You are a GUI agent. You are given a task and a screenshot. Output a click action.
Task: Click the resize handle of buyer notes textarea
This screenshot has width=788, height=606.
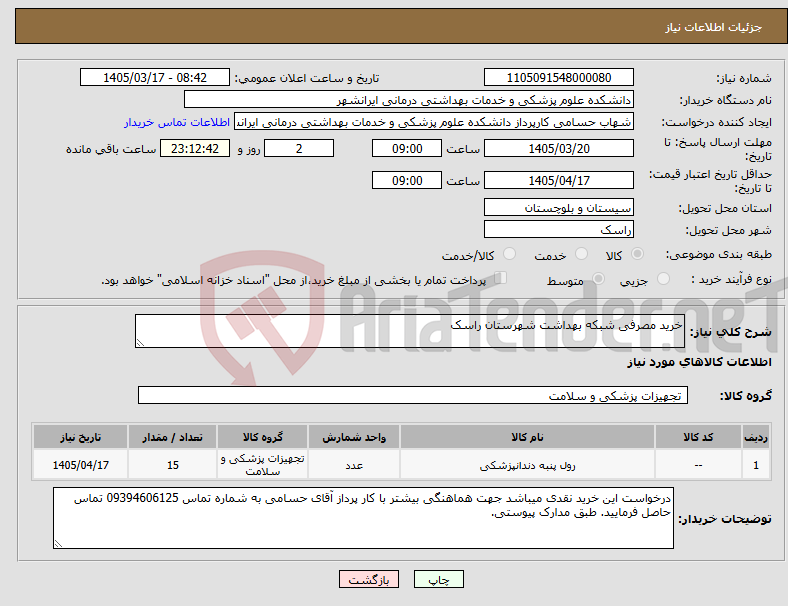click(x=58, y=544)
